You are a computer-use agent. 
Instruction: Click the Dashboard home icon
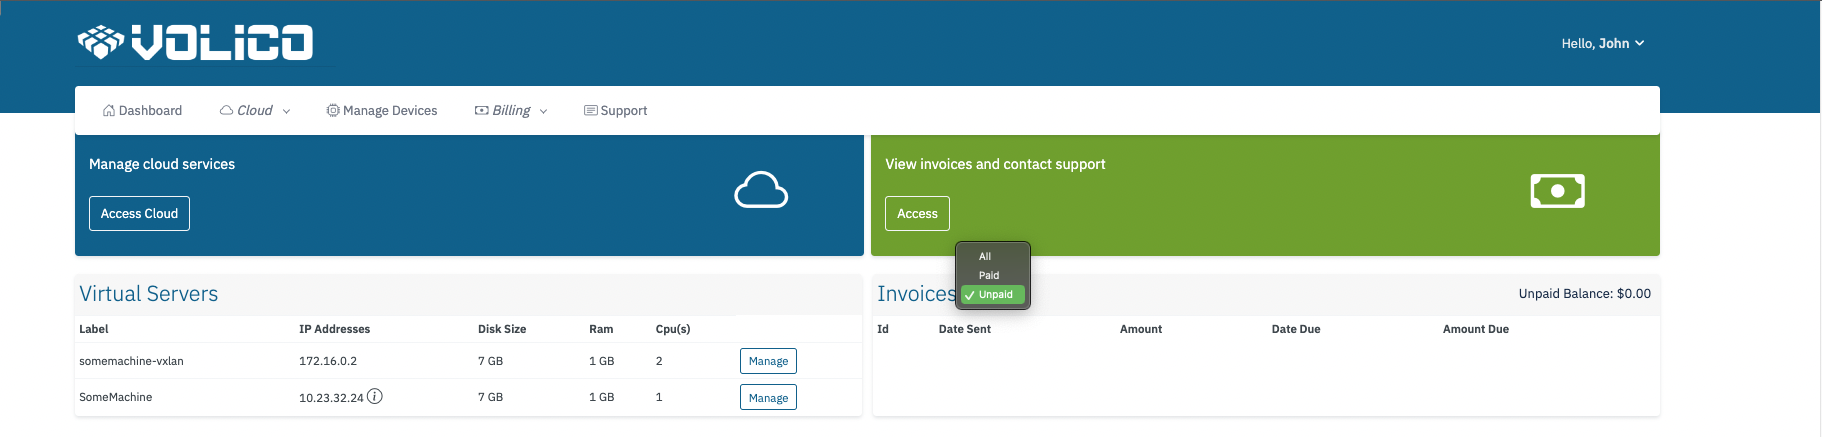coord(109,111)
